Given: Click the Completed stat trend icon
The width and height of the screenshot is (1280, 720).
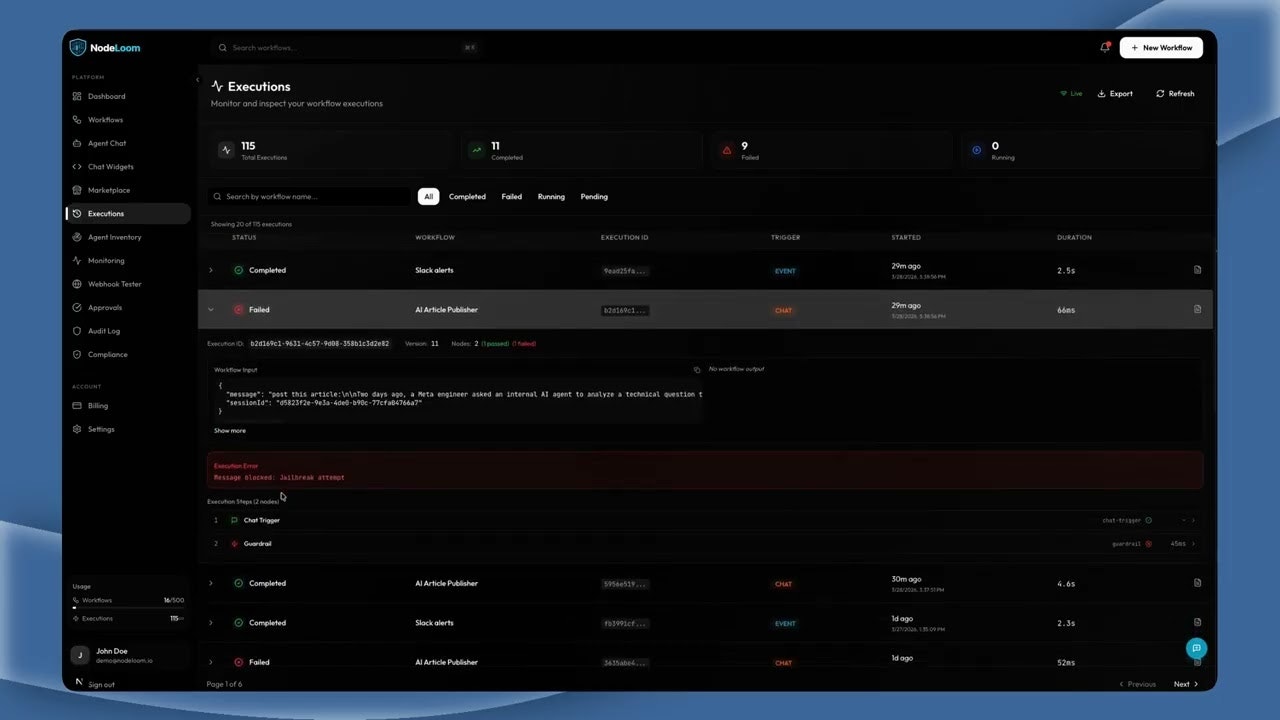Looking at the screenshot, I should 477,150.
